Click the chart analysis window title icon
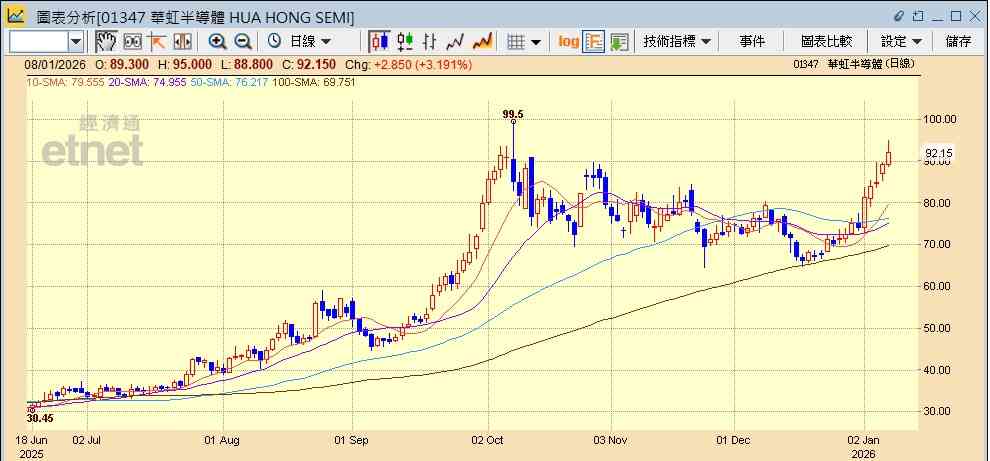The width and height of the screenshot is (990, 461). (x=16, y=15)
